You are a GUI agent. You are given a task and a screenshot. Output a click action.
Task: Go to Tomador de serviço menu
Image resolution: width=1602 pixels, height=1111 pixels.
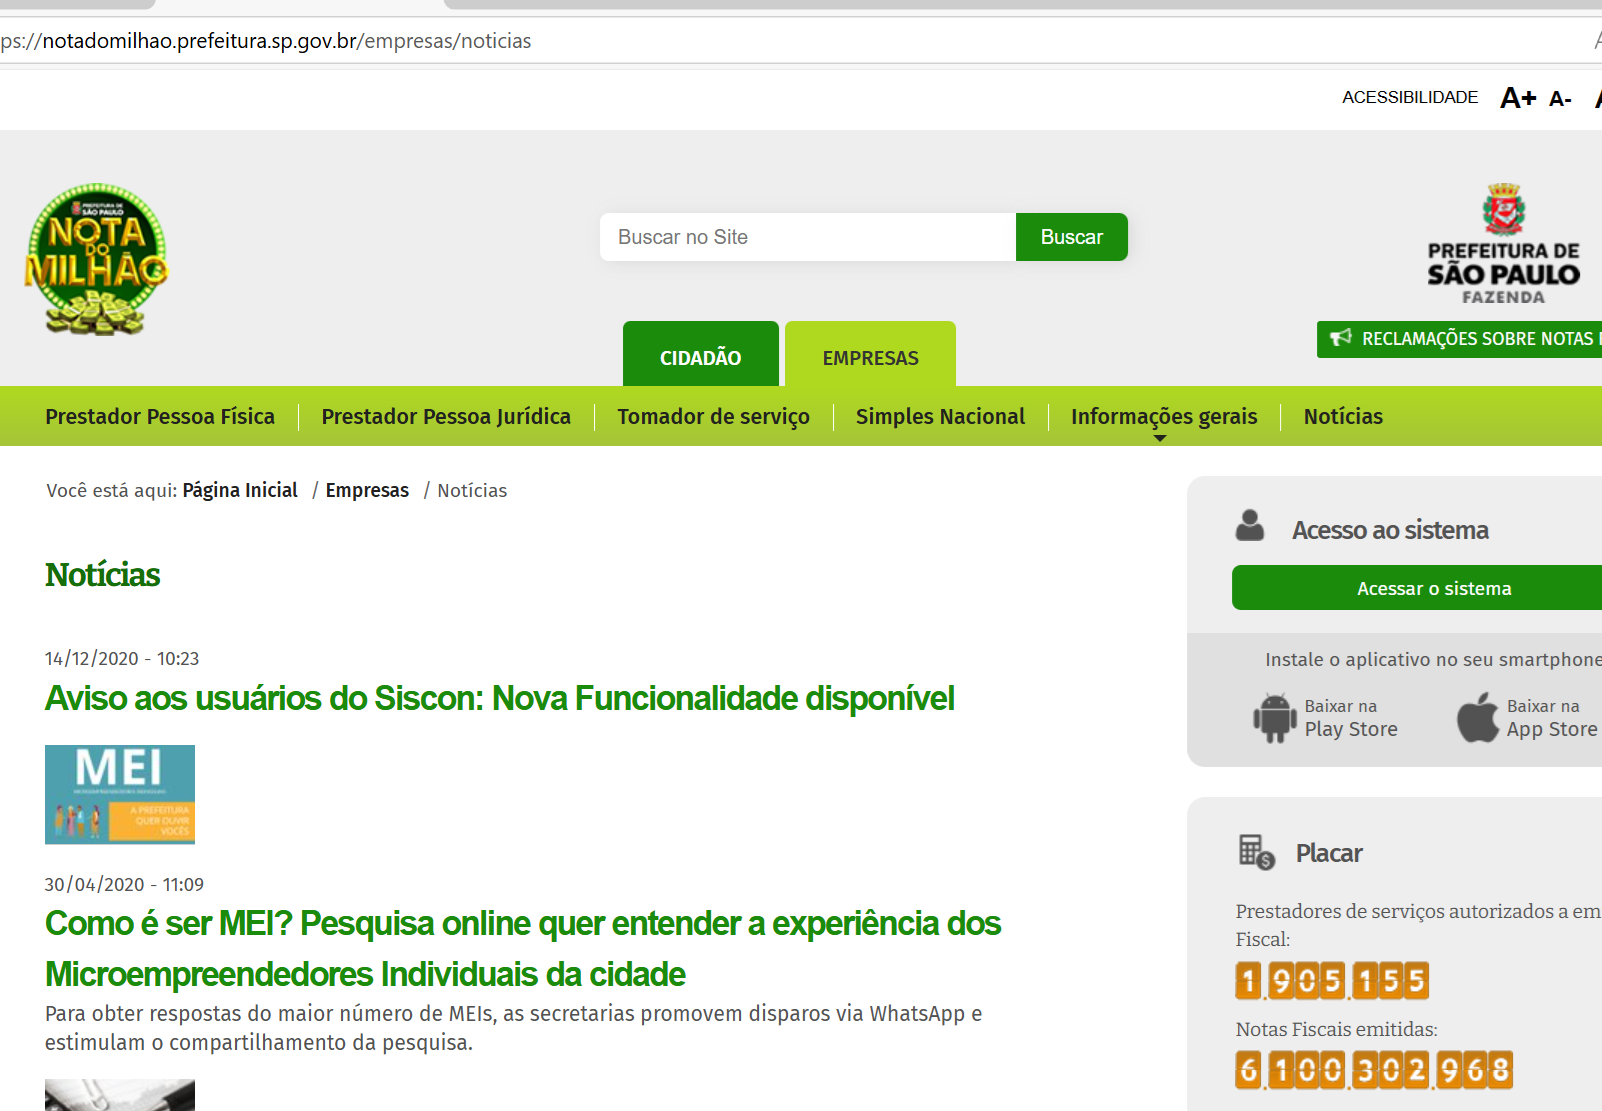(713, 417)
